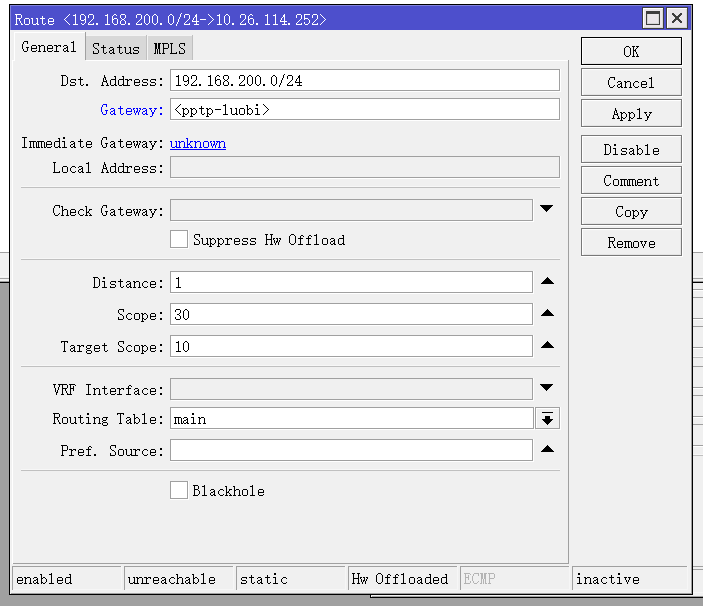703x606 pixels.
Task: Tick the Blackhole checkbox
Action: [179, 490]
